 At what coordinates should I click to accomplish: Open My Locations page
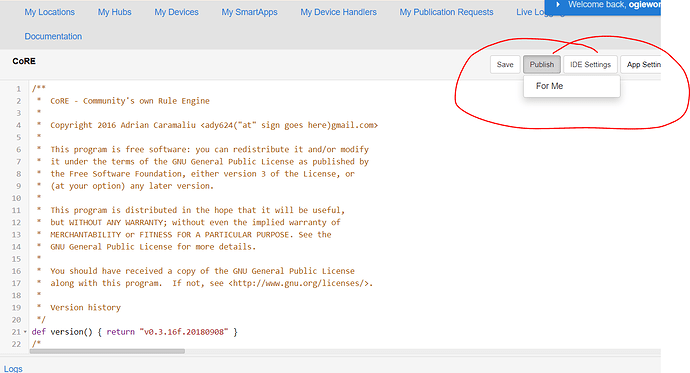pyautogui.click(x=49, y=12)
